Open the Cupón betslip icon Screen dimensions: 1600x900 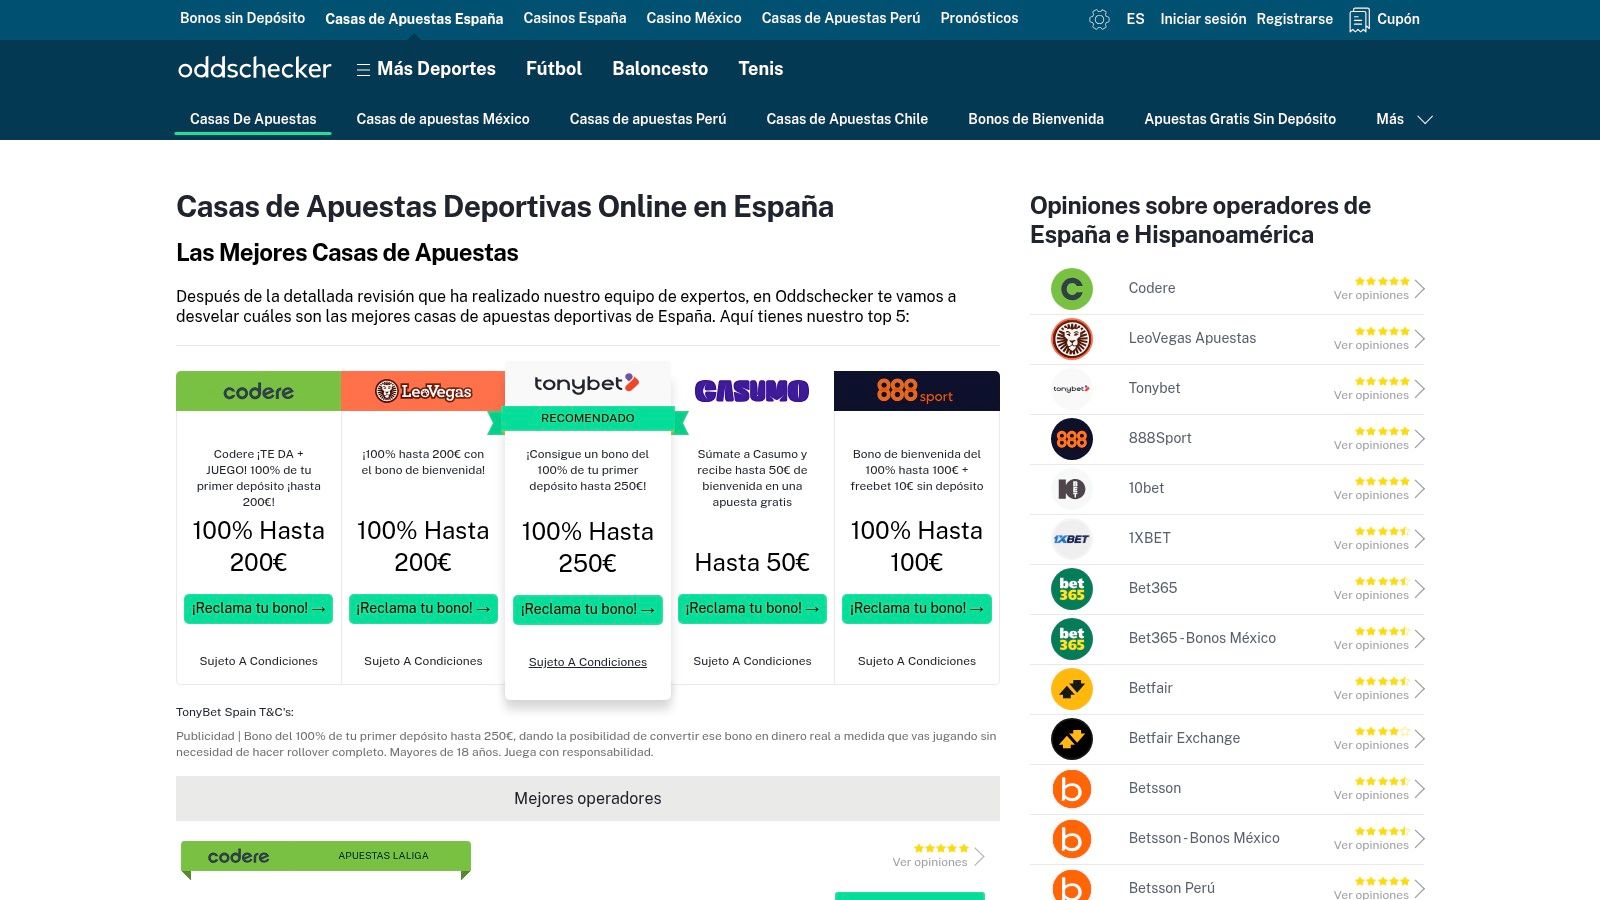click(x=1358, y=19)
